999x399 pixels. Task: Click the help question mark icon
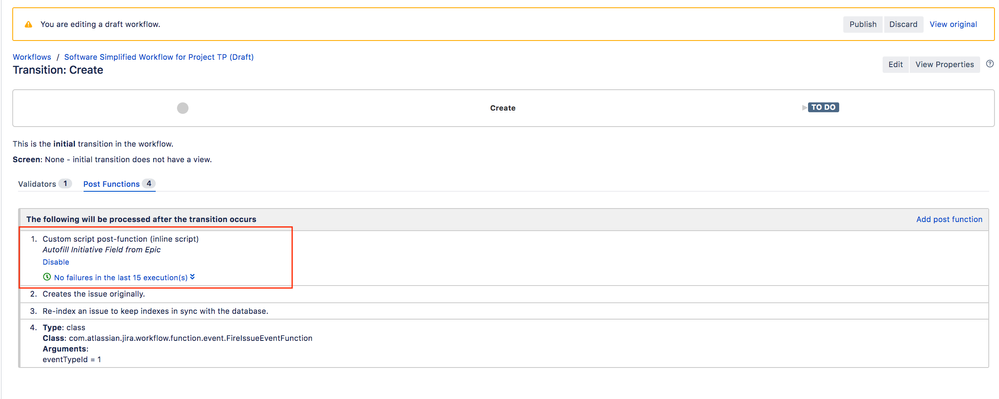[x=989, y=64]
